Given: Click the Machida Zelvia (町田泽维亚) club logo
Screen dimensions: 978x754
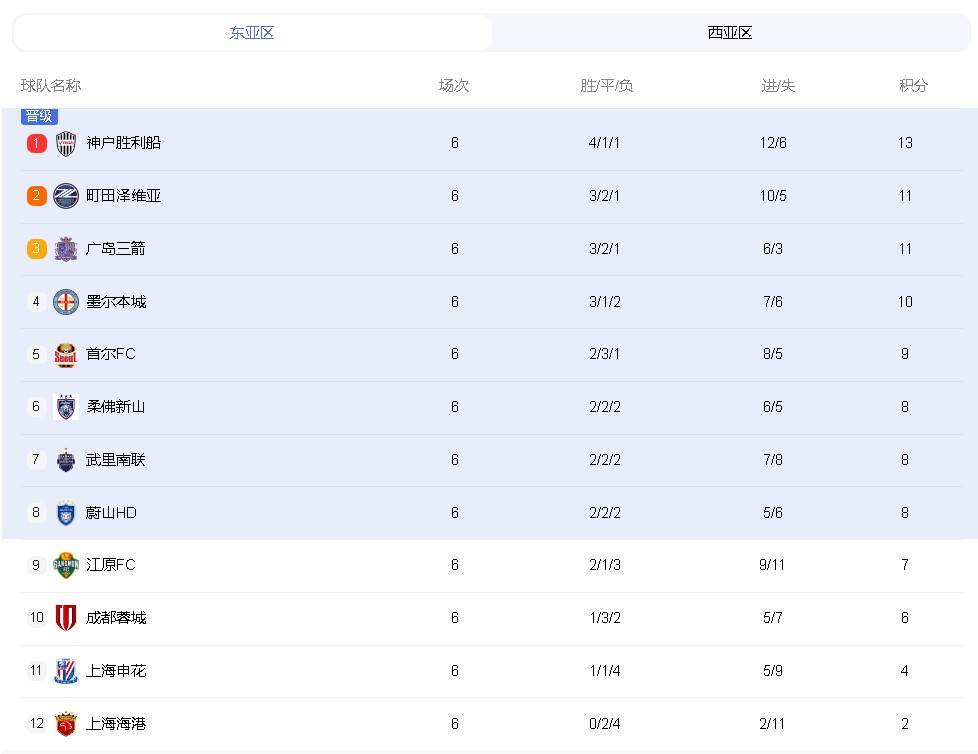Looking at the screenshot, I should (65, 196).
